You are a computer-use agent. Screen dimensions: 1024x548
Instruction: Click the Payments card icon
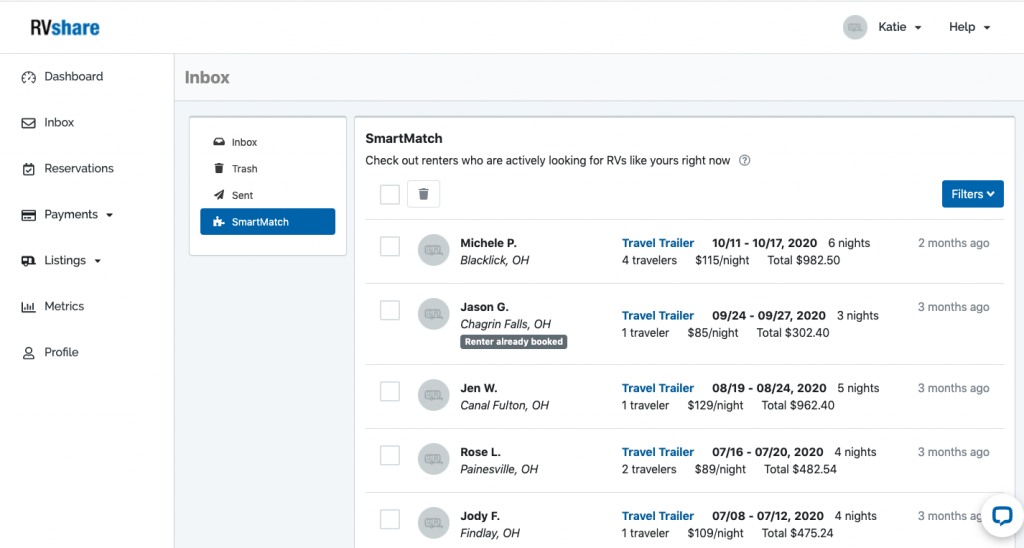(28, 215)
